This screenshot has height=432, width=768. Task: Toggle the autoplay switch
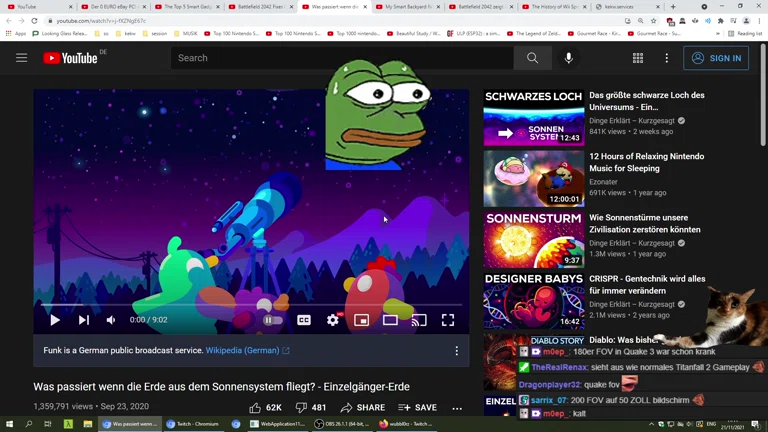272,320
